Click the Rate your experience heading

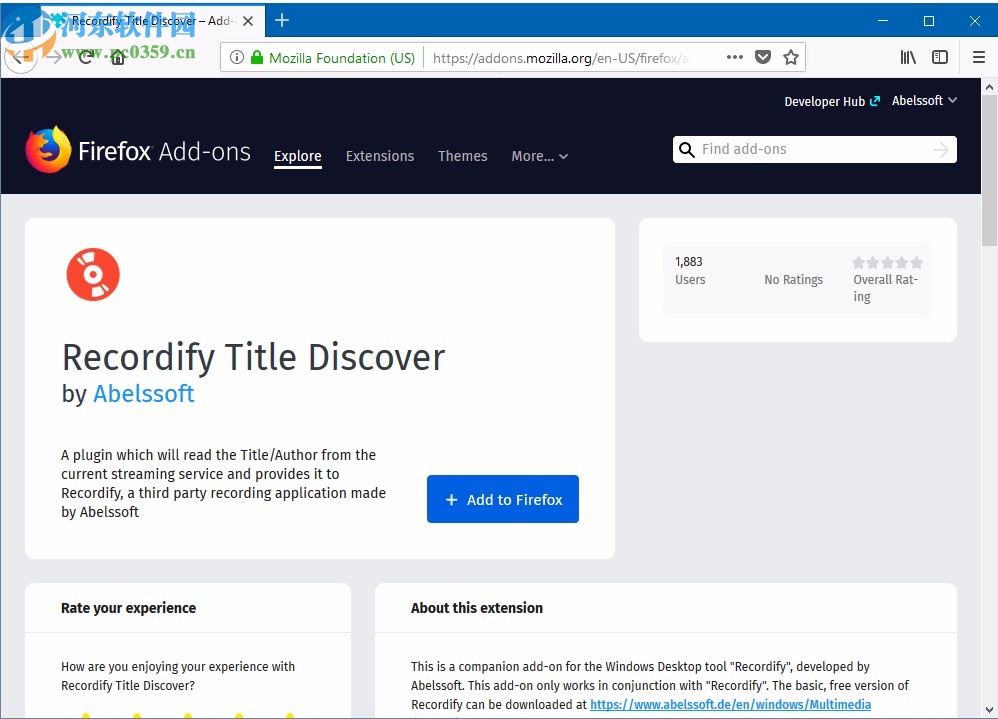(129, 608)
